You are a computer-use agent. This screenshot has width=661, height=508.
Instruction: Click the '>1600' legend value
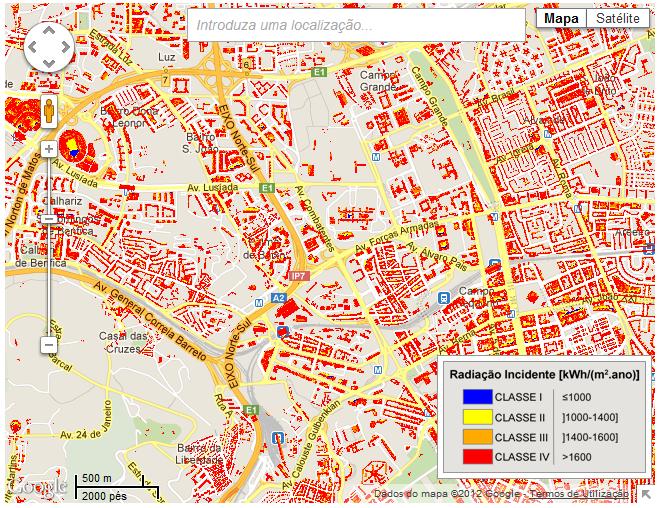[577, 457]
